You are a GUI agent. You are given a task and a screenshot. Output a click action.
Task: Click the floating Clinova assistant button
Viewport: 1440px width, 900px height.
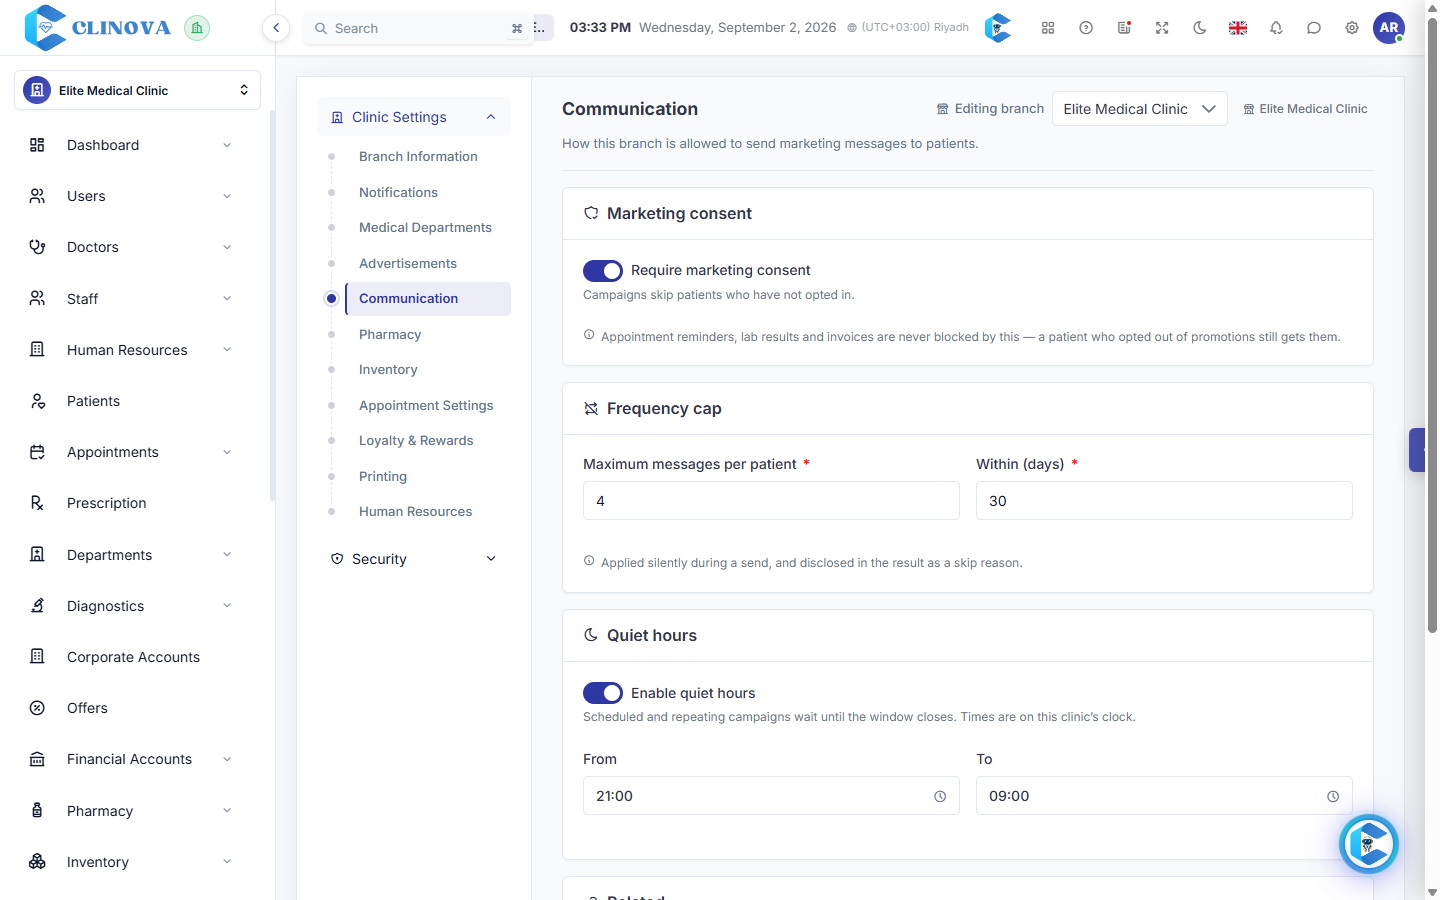(x=1369, y=844)
